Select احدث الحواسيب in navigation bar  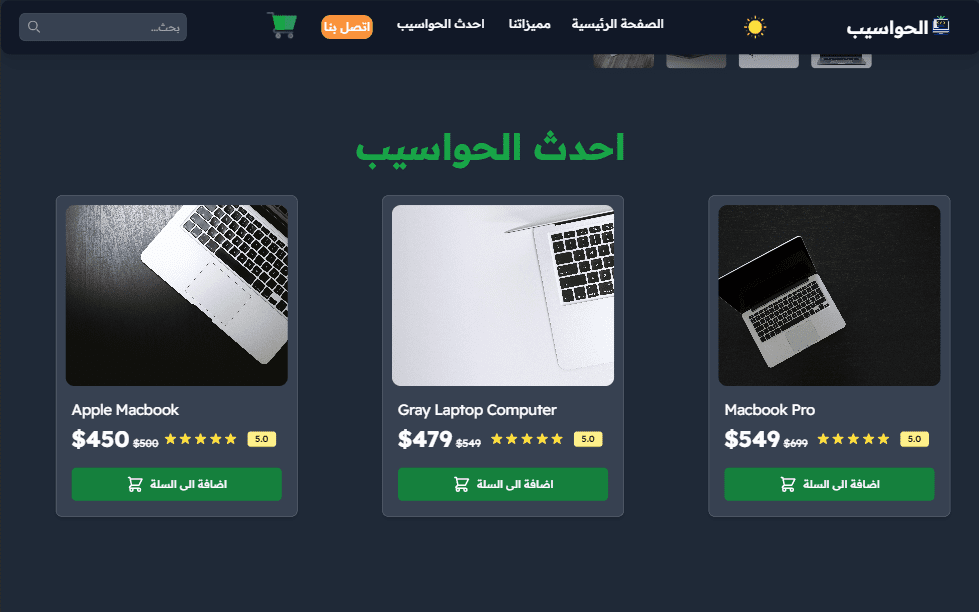click(441, 24)
